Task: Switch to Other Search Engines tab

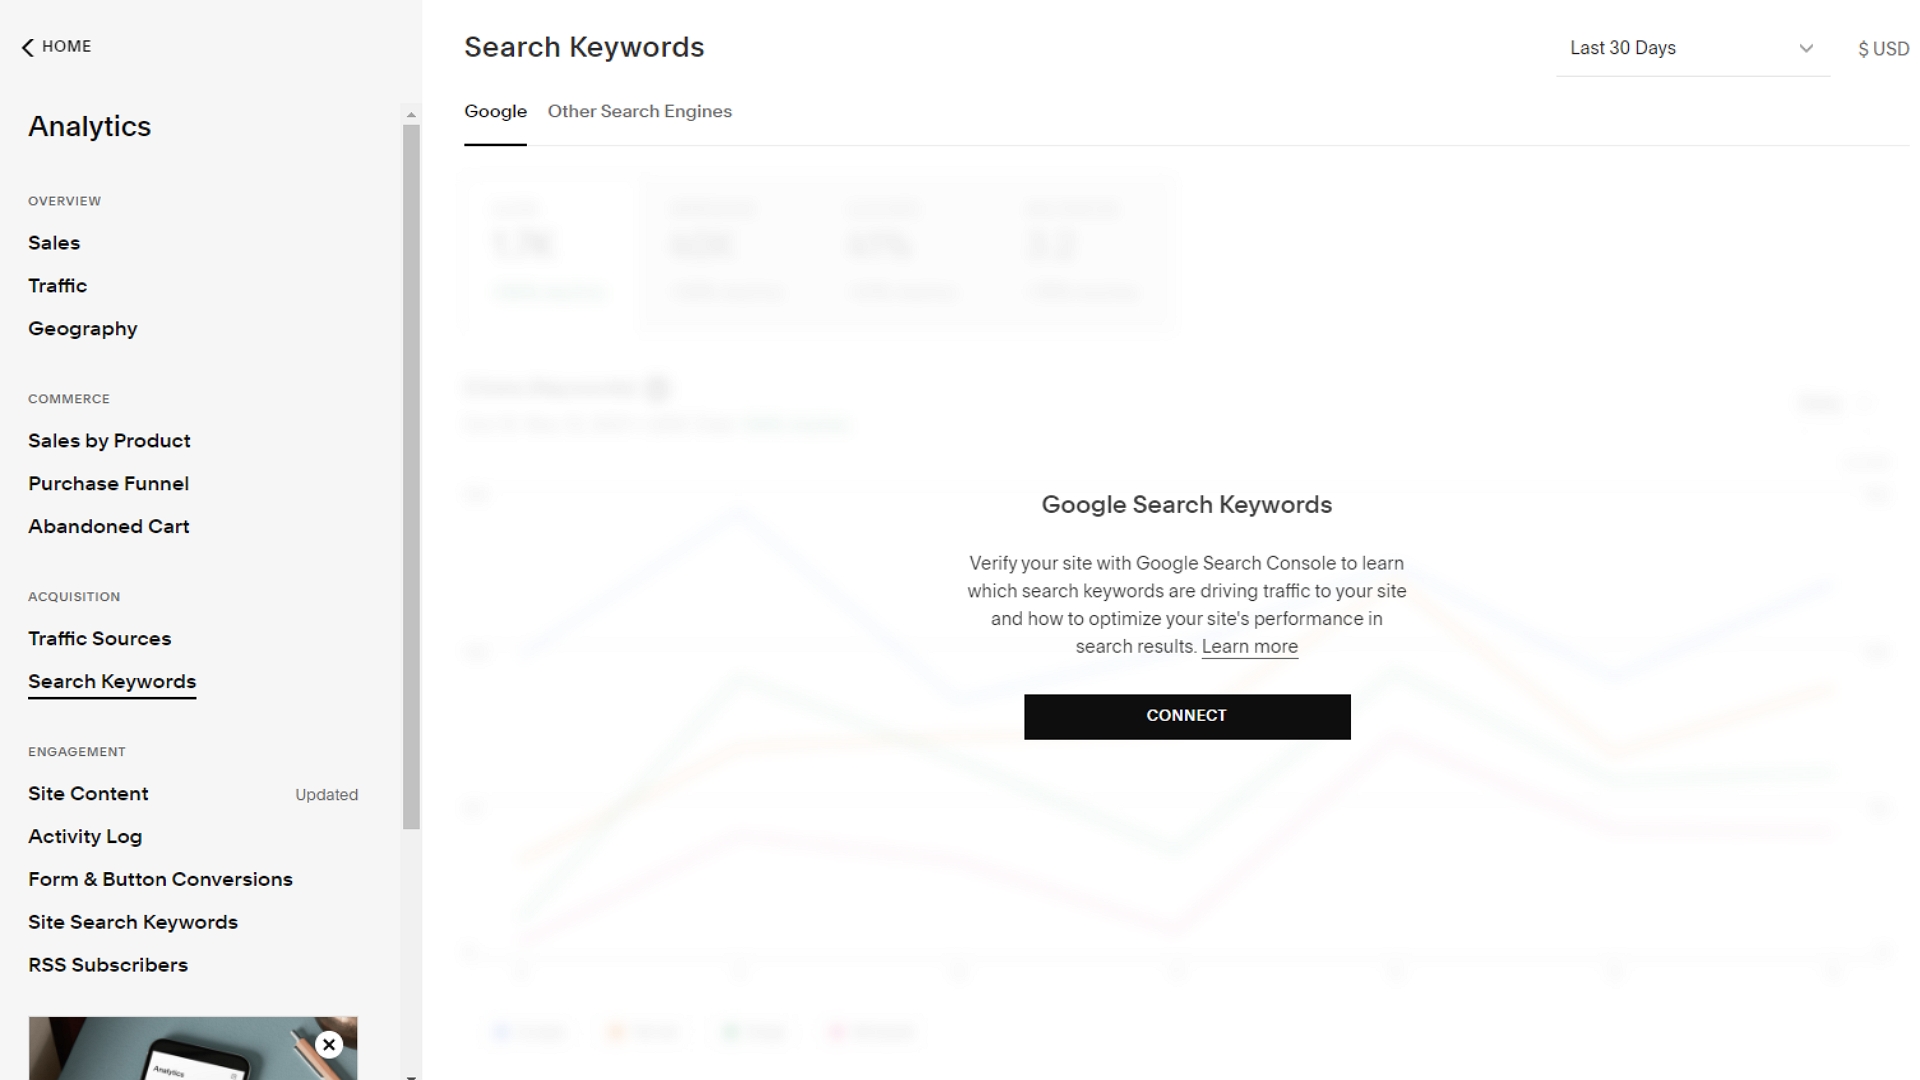Action: (640, 111)
